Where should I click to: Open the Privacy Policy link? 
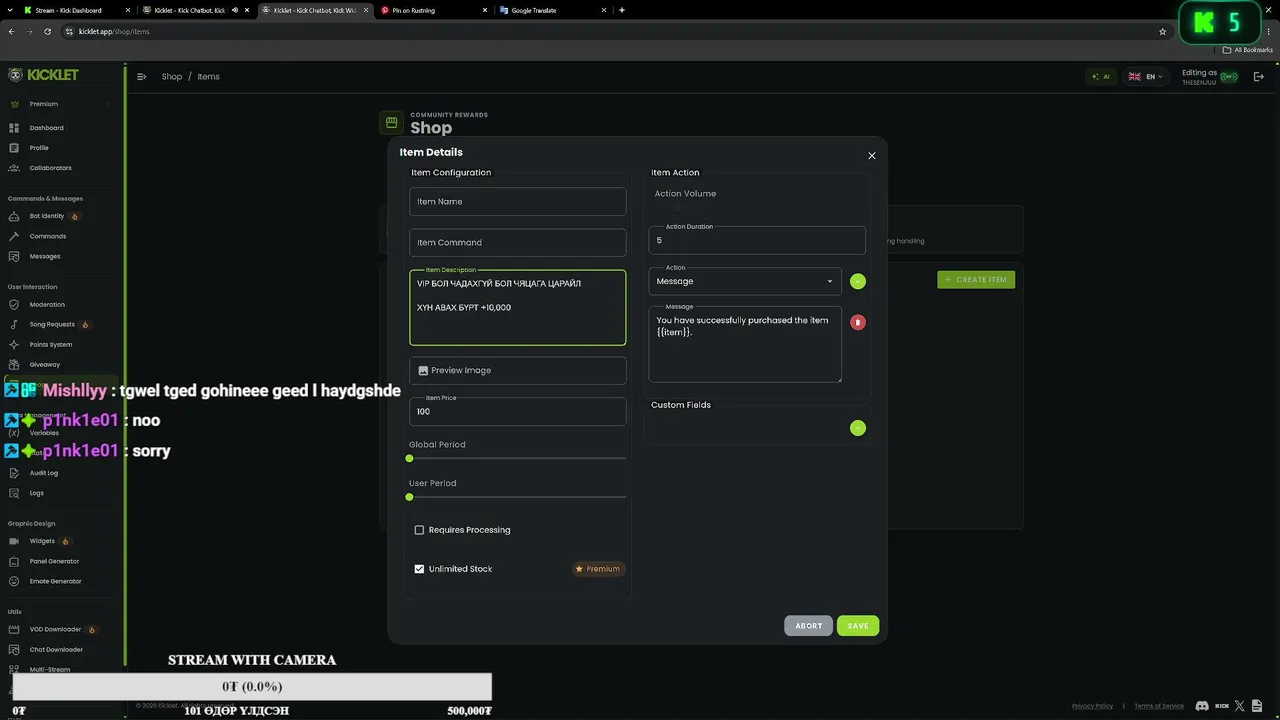[1092, 706]
